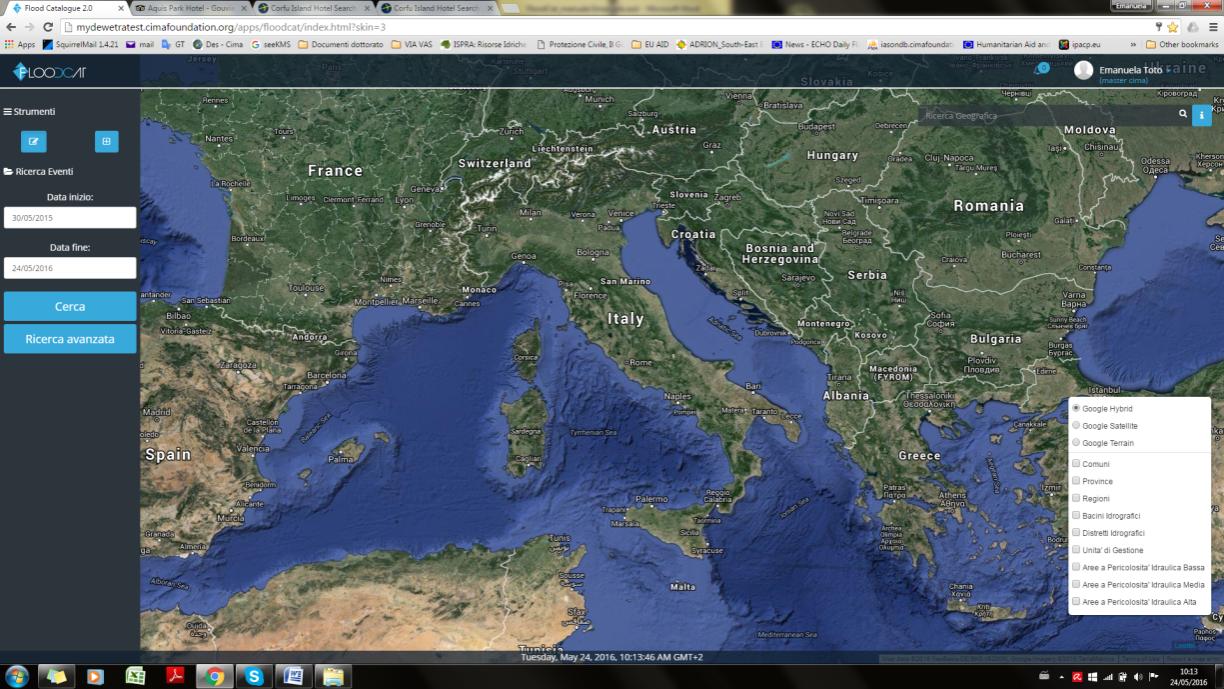Enable the Unita' di Gestione layer
1224x689 pixels.
(x=1076, y=550)
